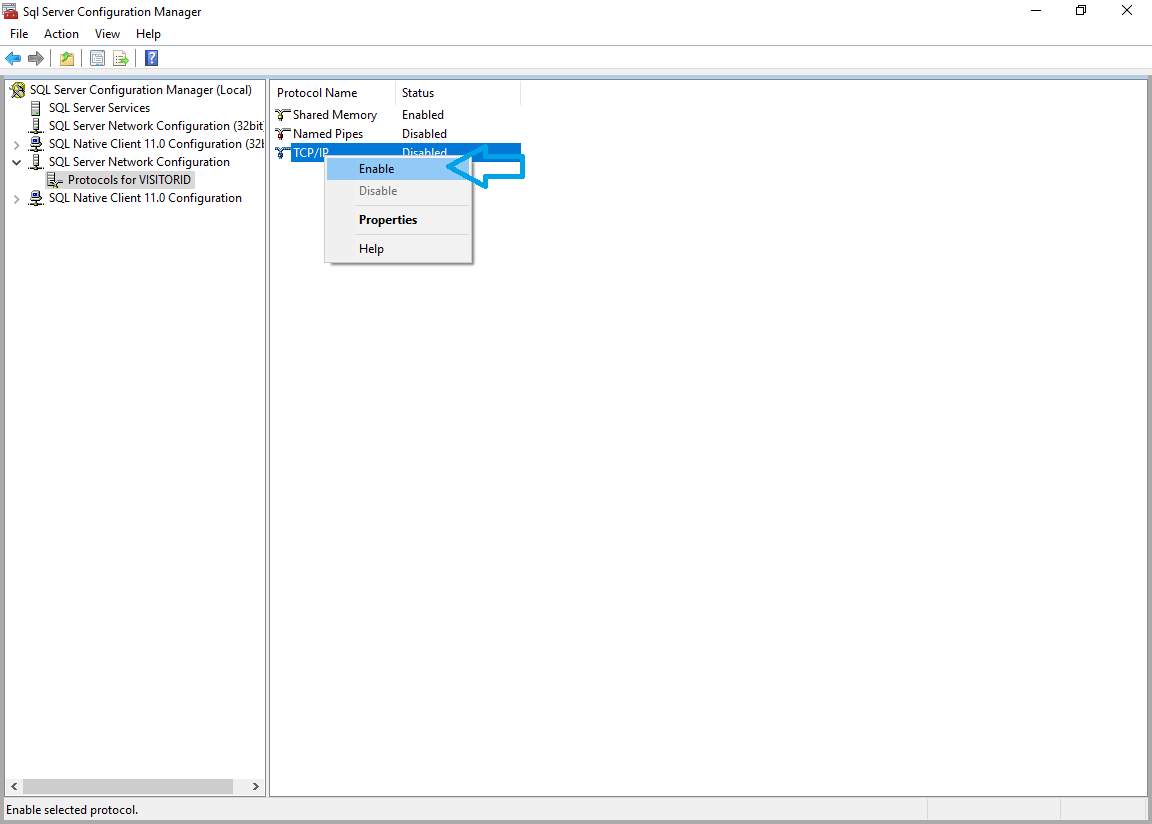Open the Action menu

(61, 34)
